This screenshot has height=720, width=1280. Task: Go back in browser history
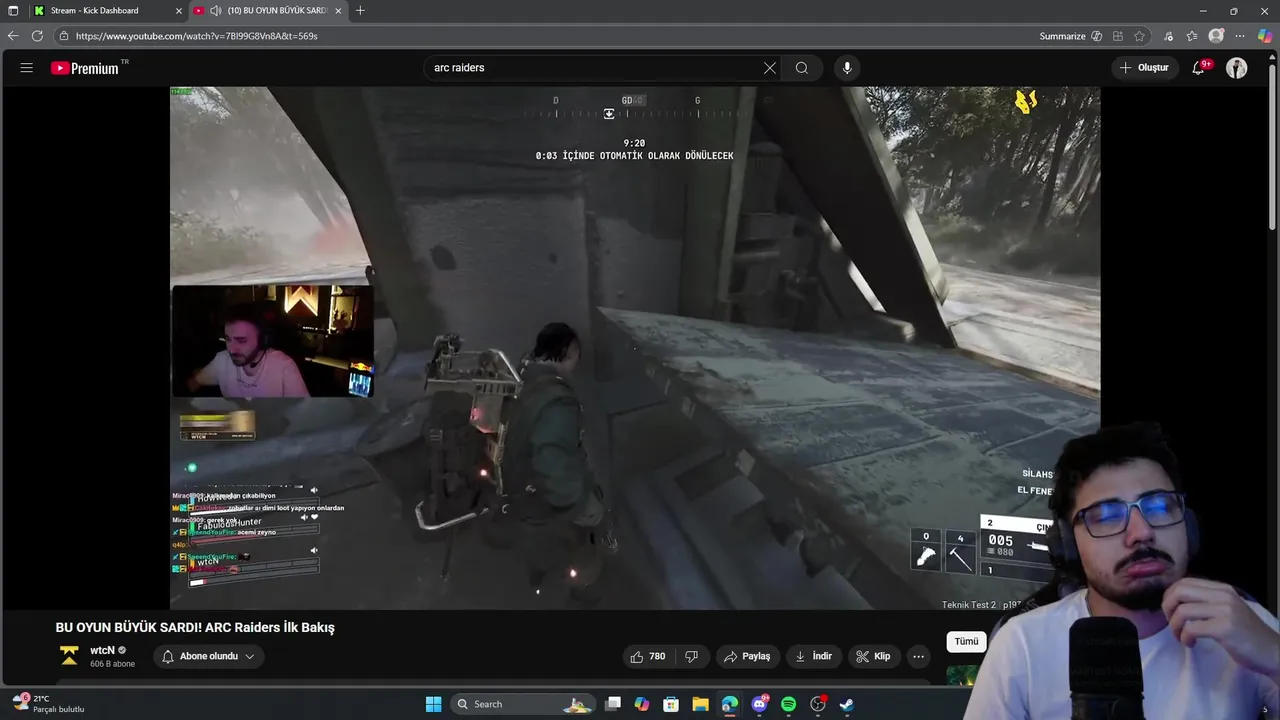(13, 36)
